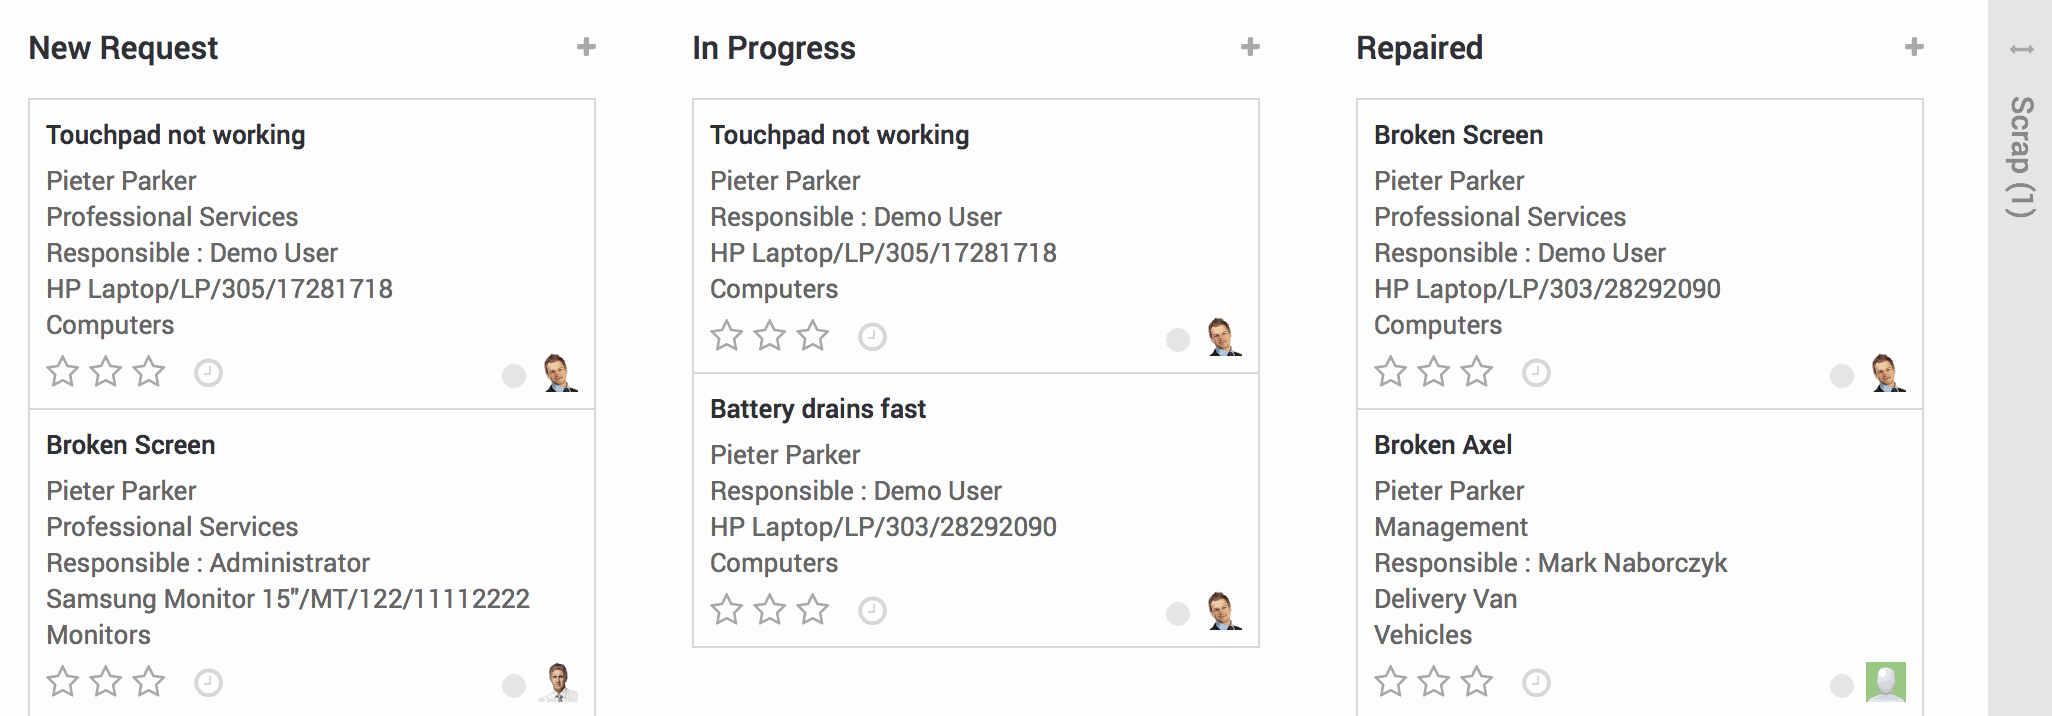Set third star on Battery drains fast card

(x=813, y=609)
